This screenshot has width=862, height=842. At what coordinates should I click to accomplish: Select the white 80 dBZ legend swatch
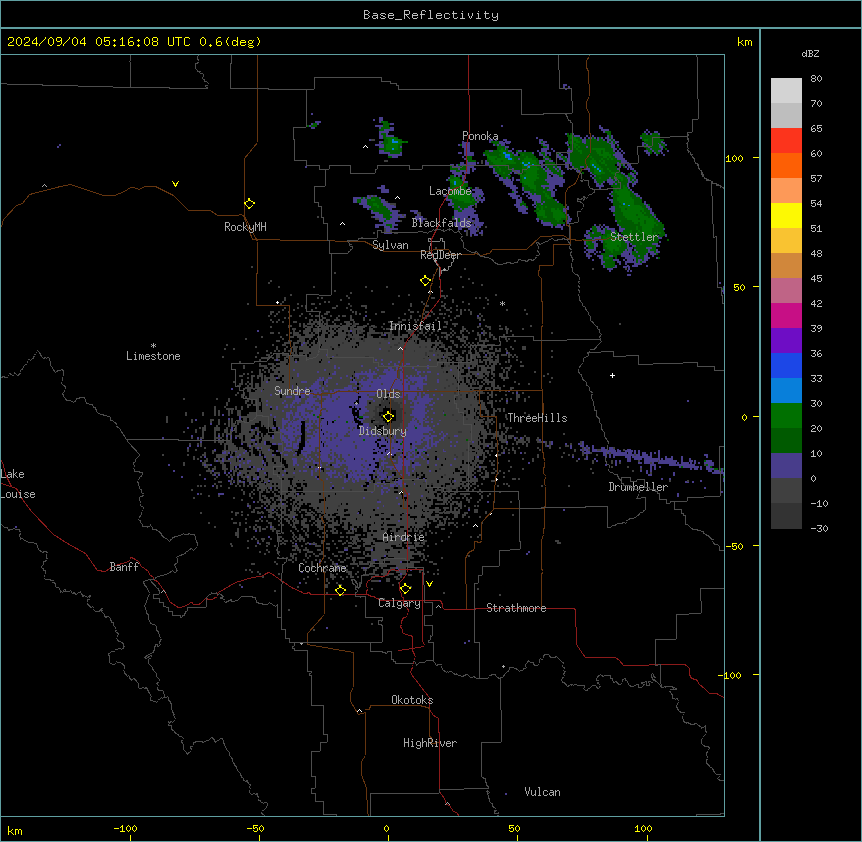pyautogui.click(x=786, y=90)
